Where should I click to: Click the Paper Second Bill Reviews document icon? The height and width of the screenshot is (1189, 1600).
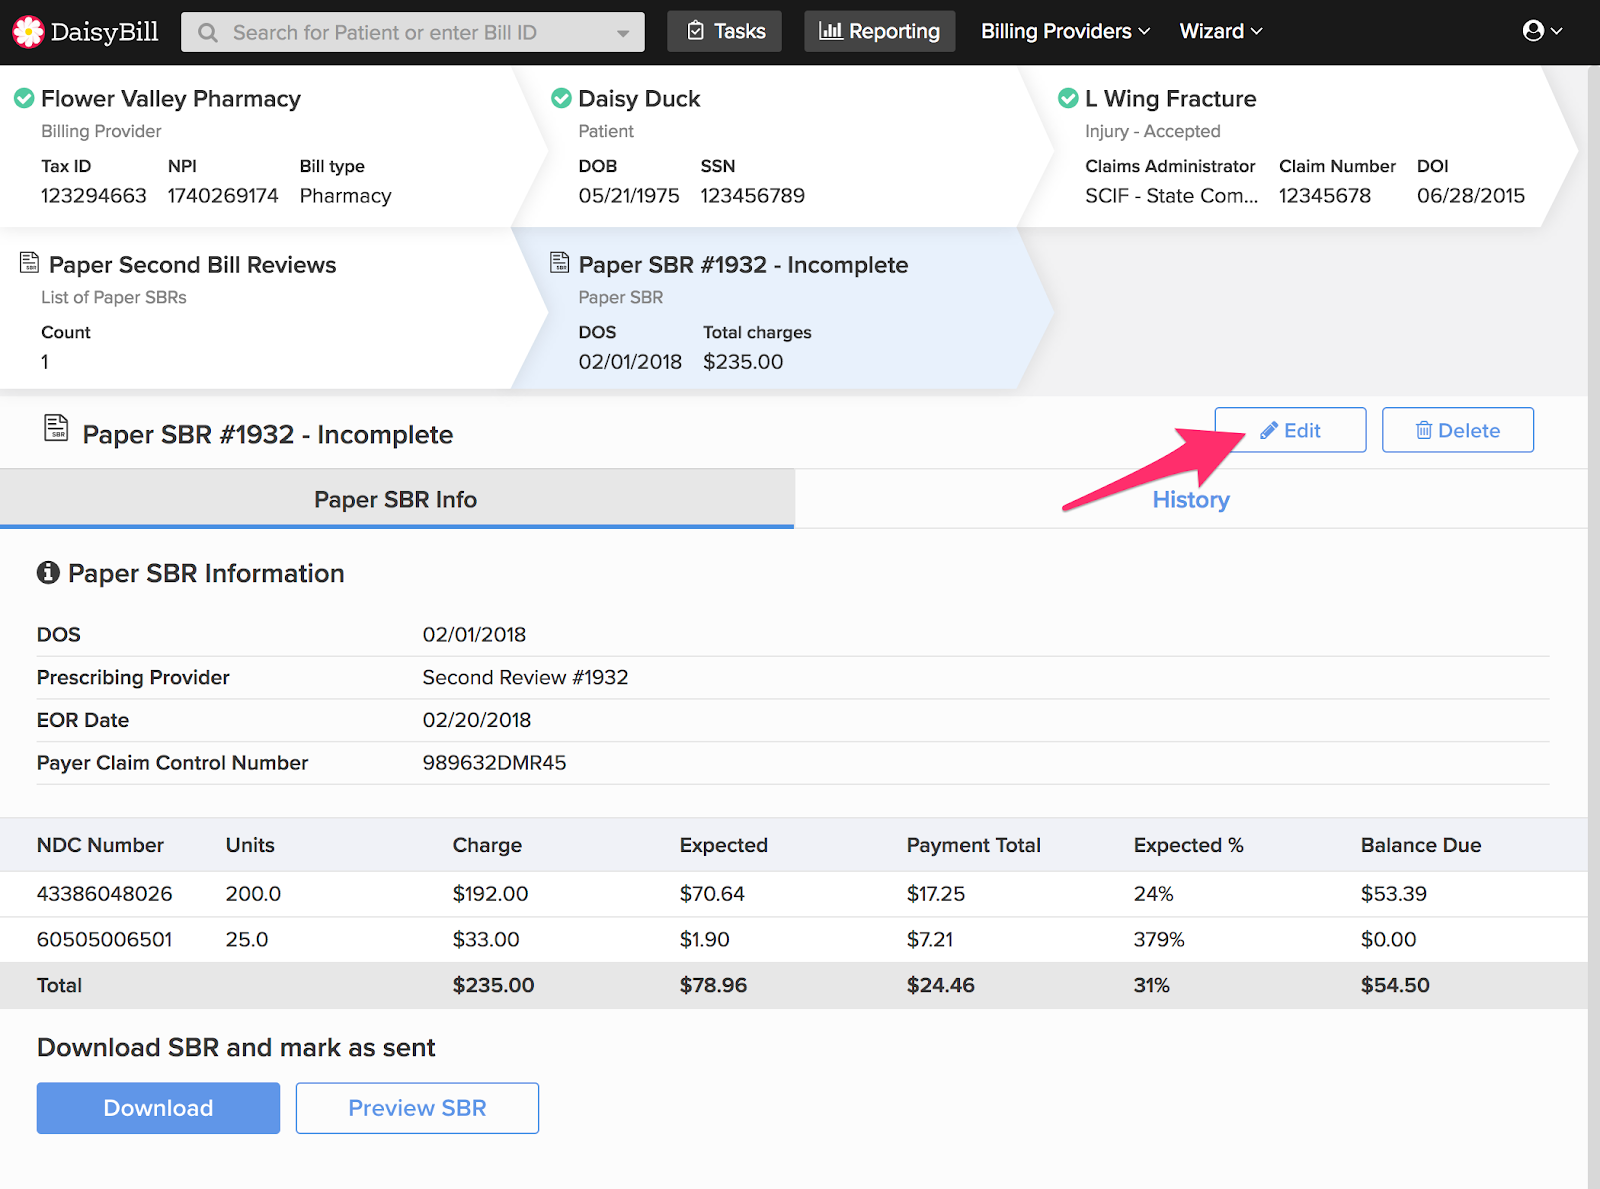[30, 263]
